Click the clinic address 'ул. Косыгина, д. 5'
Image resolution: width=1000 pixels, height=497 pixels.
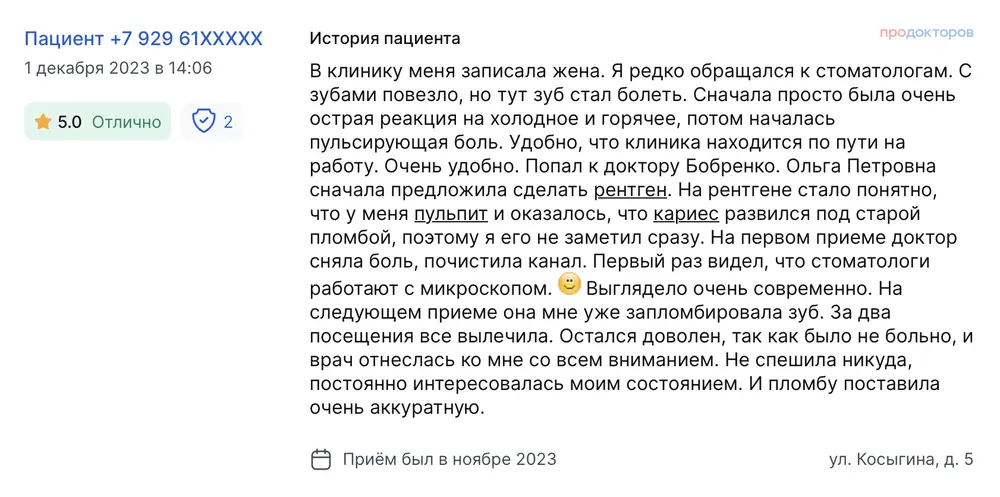click(901, 460)
